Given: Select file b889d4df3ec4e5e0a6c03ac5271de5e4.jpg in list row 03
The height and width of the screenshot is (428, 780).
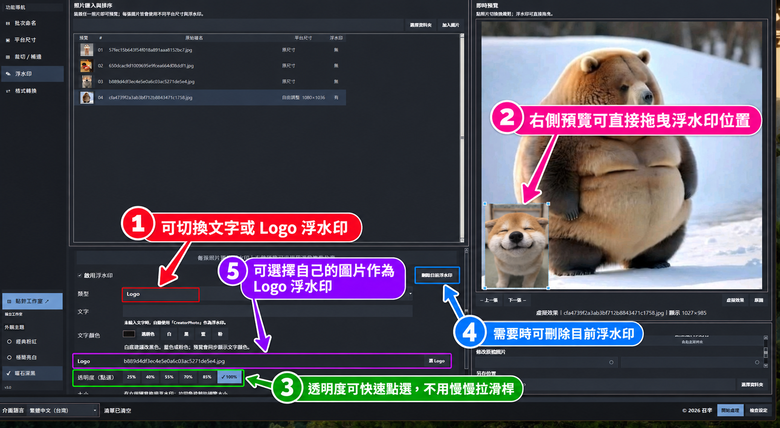Looking at the screenshot, I should pyautogui.click(x=152, y=82).
